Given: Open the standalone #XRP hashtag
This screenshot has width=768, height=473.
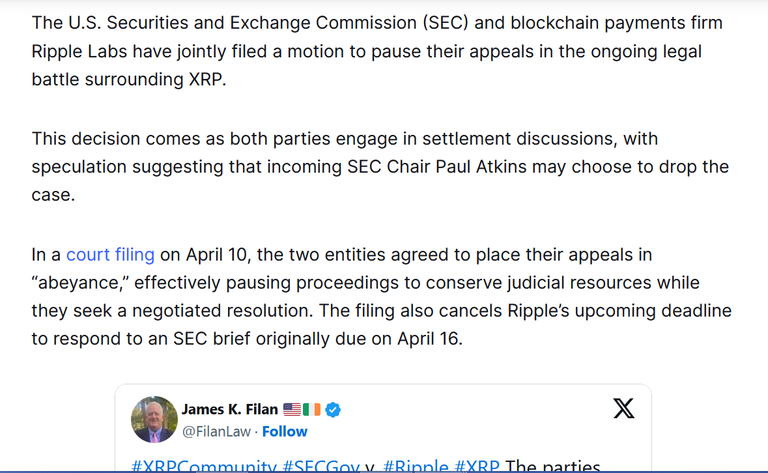Looking at the screenshot, I should 477,466.
